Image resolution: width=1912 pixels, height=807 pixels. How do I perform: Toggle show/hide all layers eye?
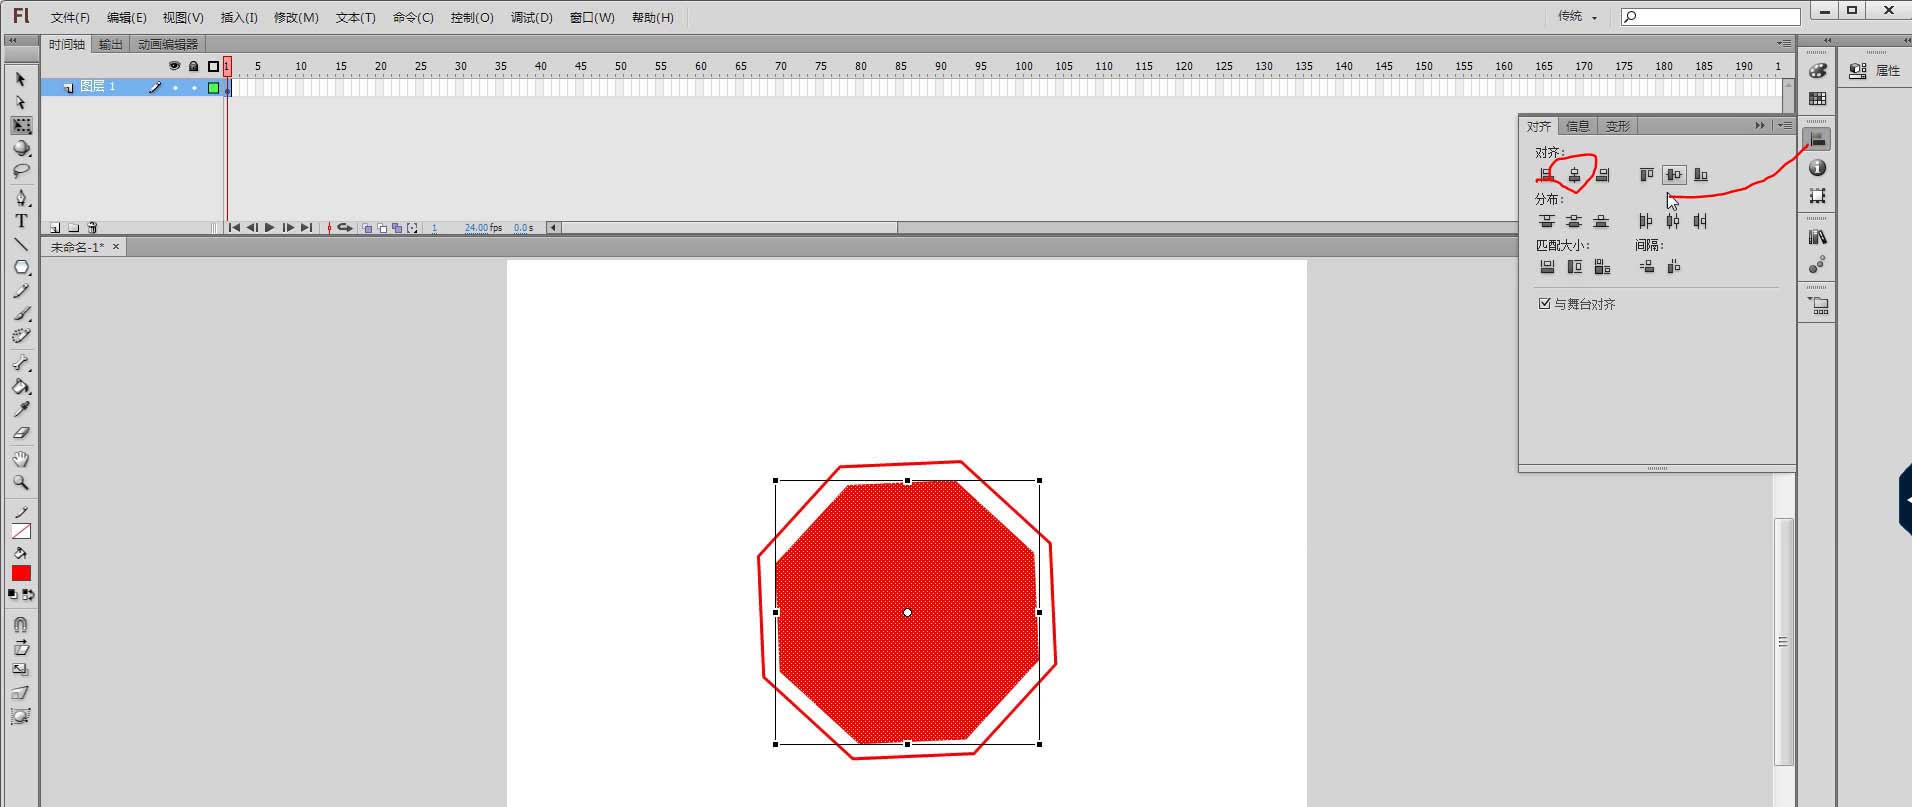point(174,66)
